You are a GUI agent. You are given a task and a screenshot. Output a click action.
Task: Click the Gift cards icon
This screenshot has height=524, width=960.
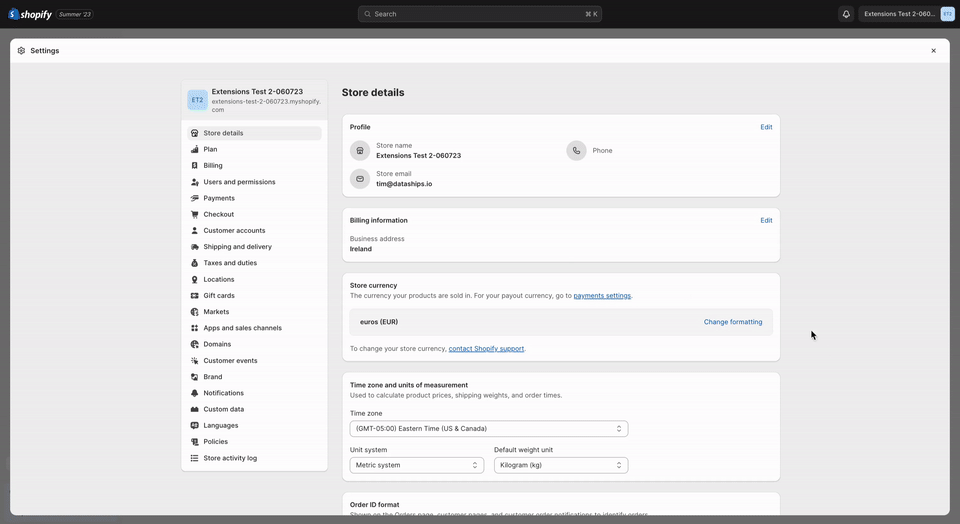pyautogui.click(x=195, y=296)
